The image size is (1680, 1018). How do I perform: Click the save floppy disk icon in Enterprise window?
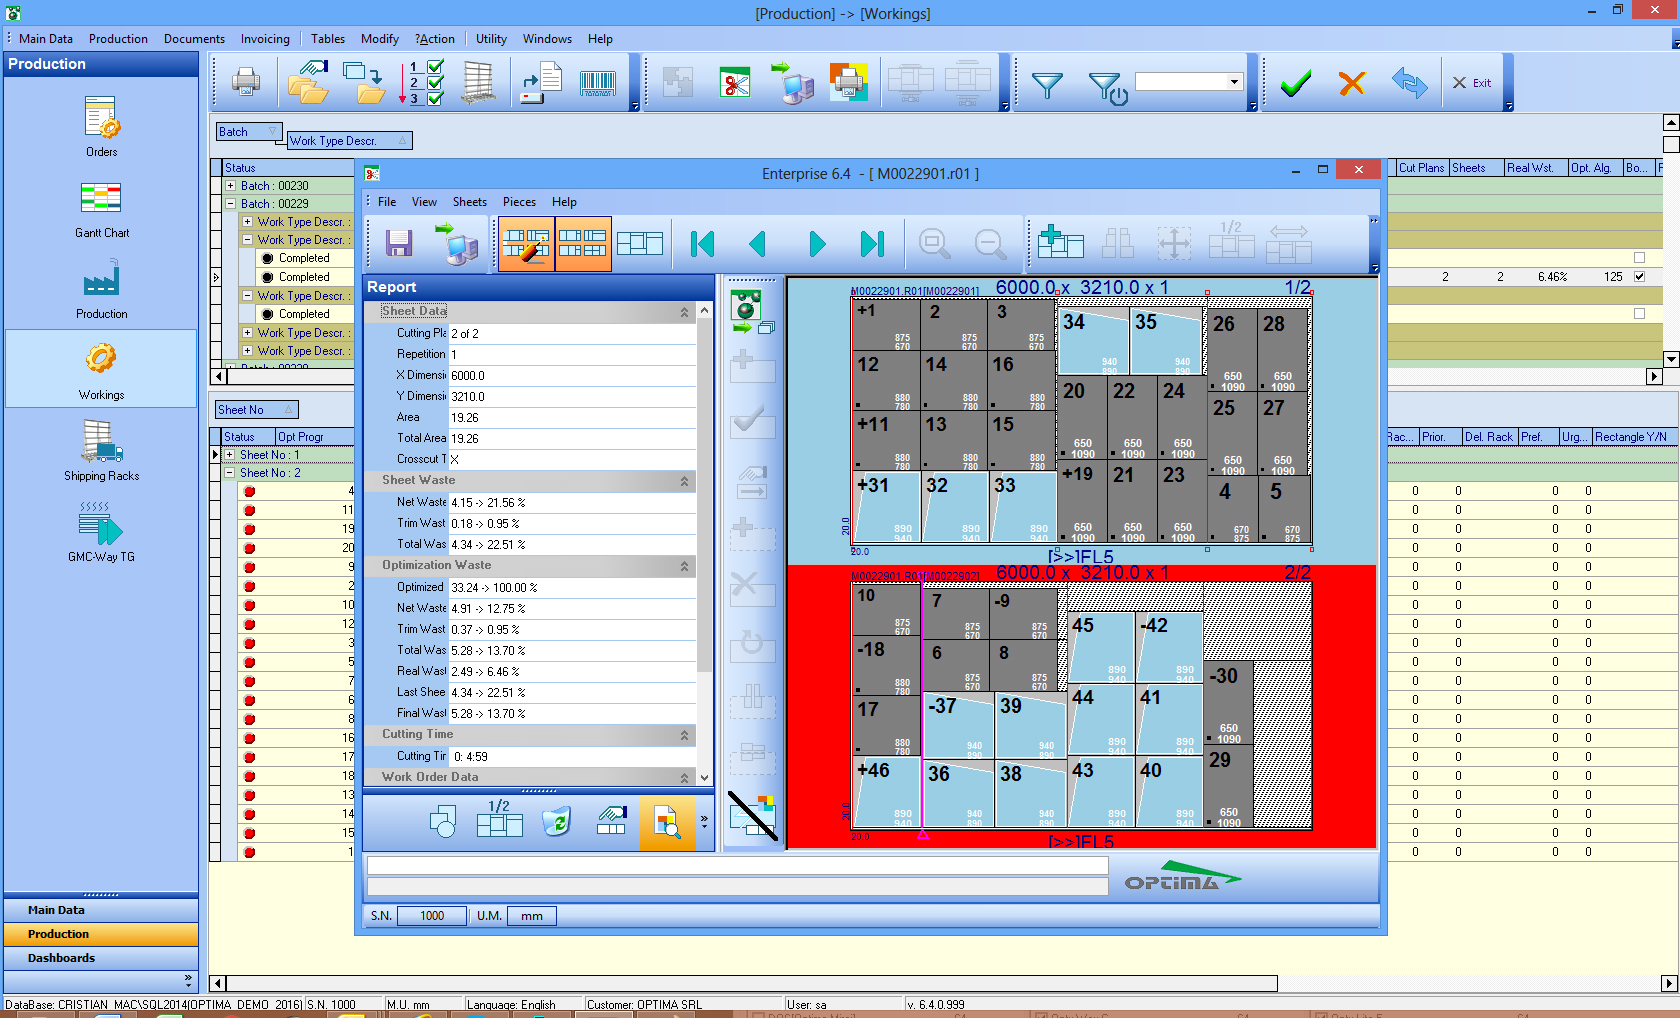(399, 244)
